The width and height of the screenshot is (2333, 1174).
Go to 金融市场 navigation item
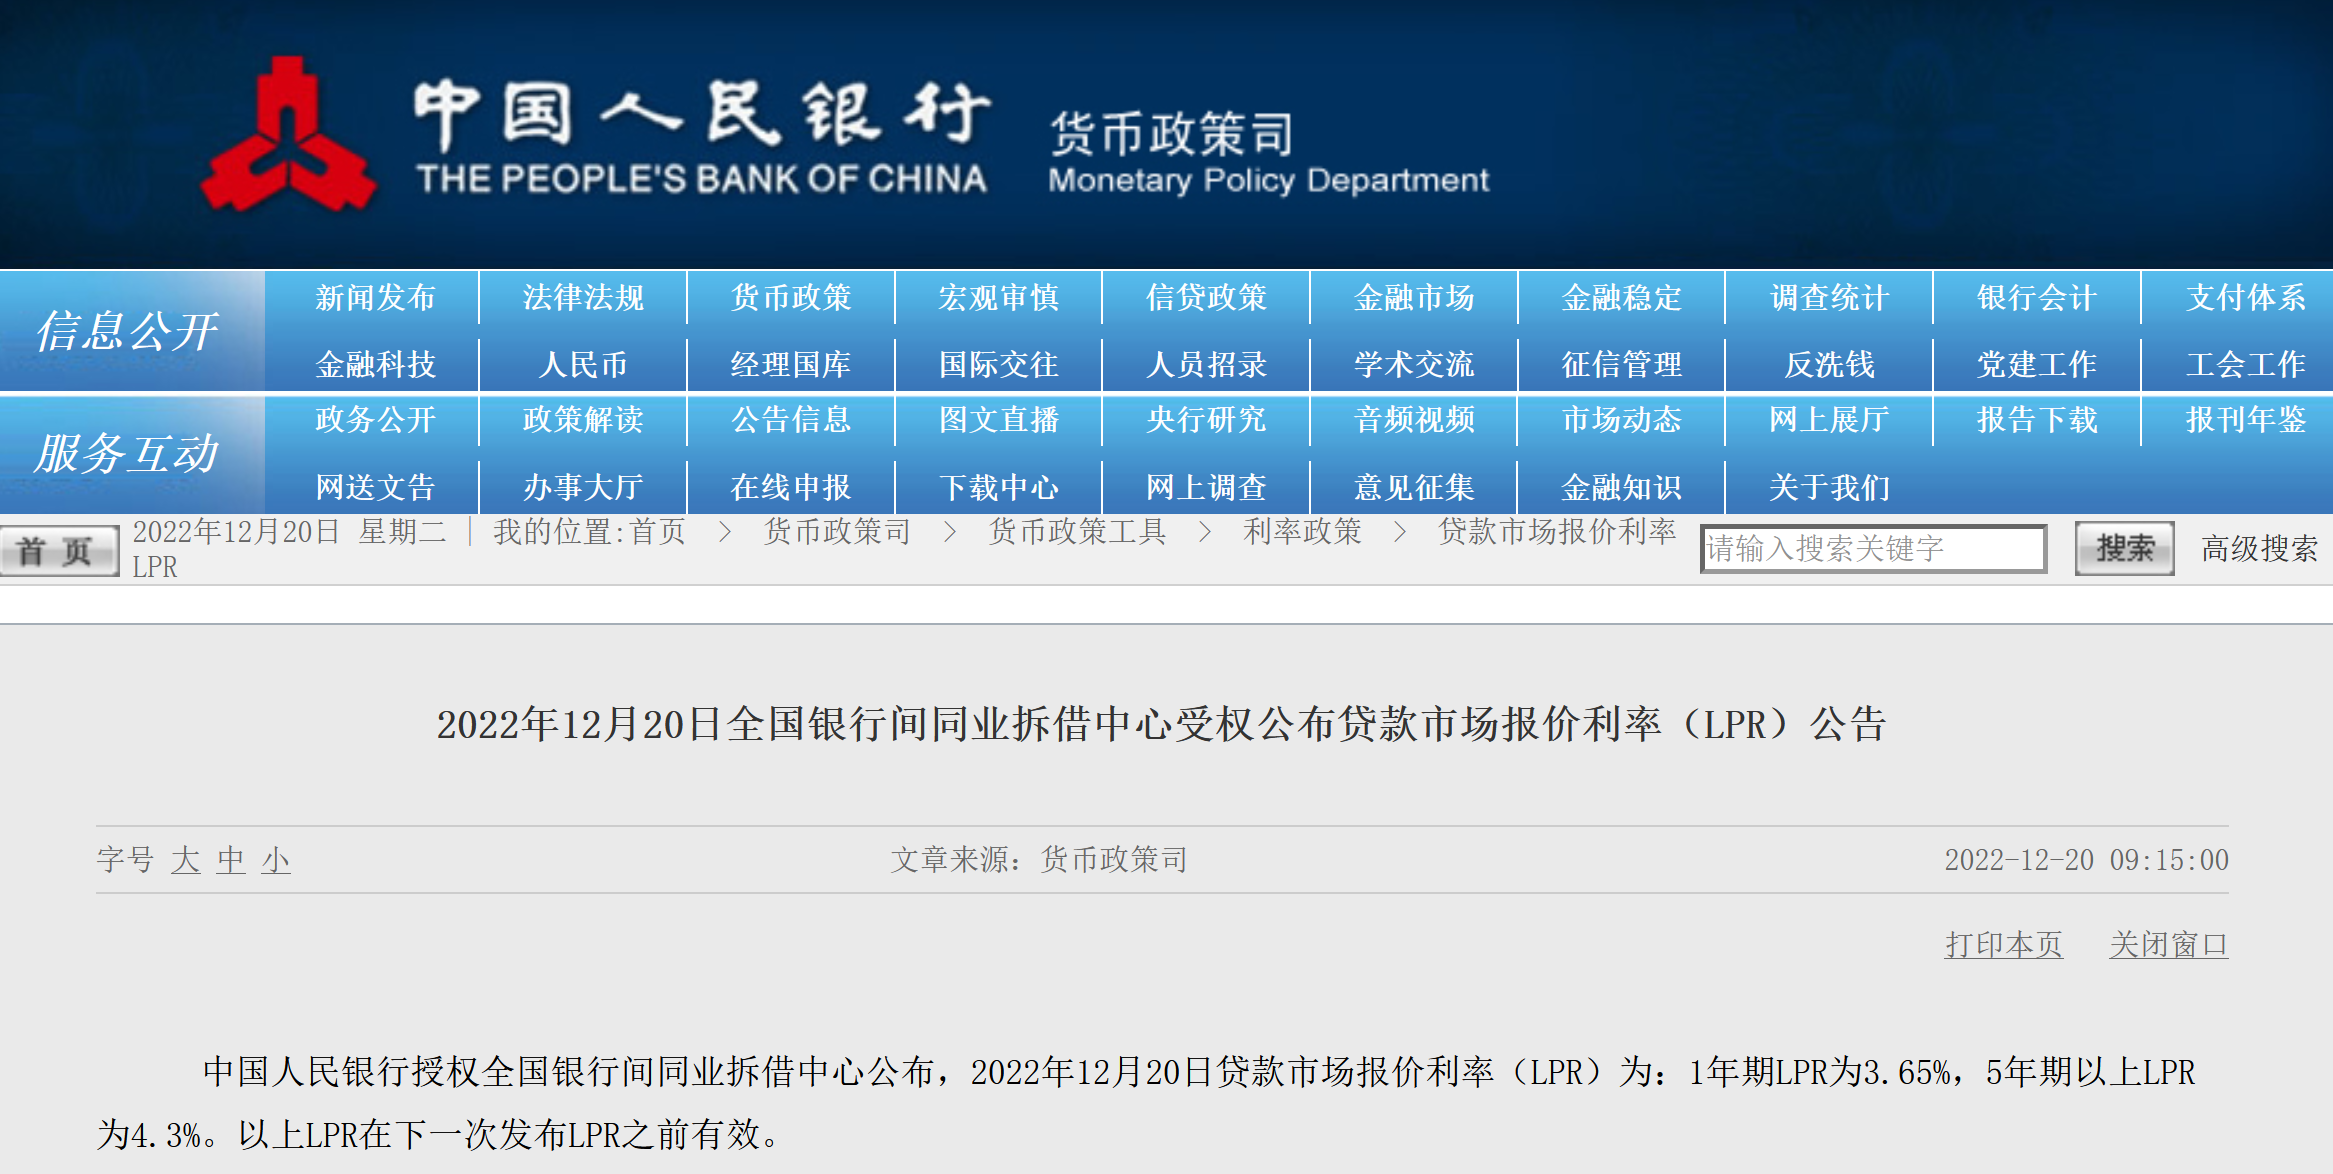click(1413, 298)
